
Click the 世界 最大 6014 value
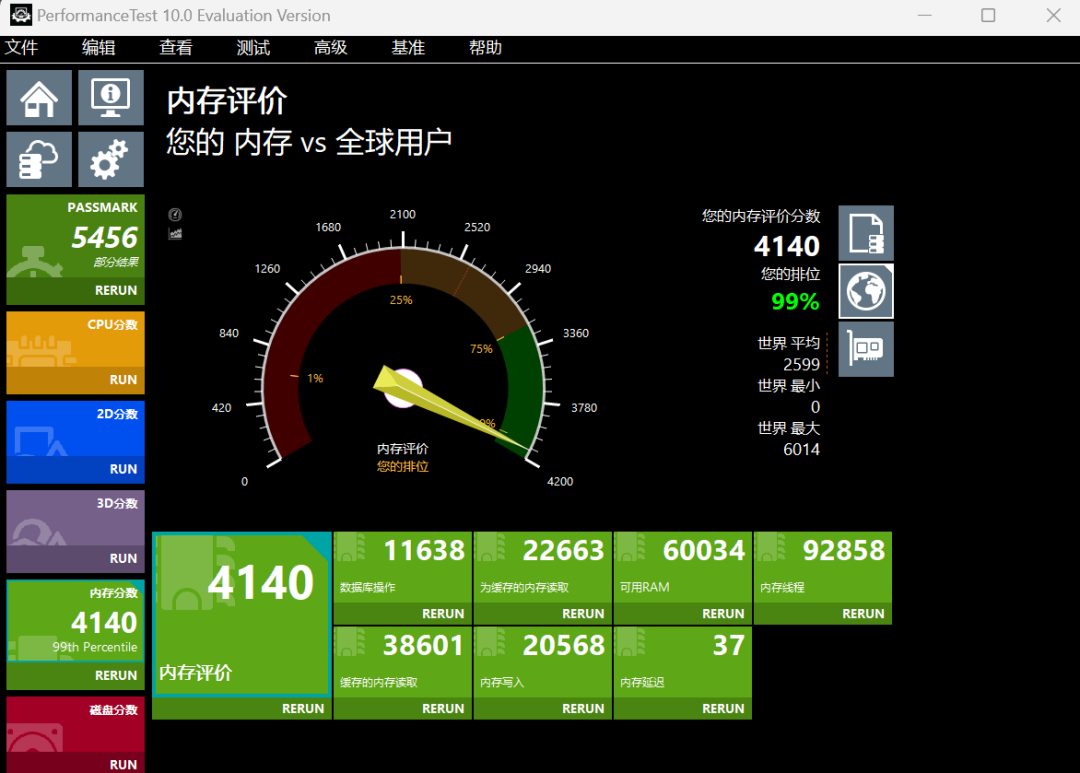[801, 450]
